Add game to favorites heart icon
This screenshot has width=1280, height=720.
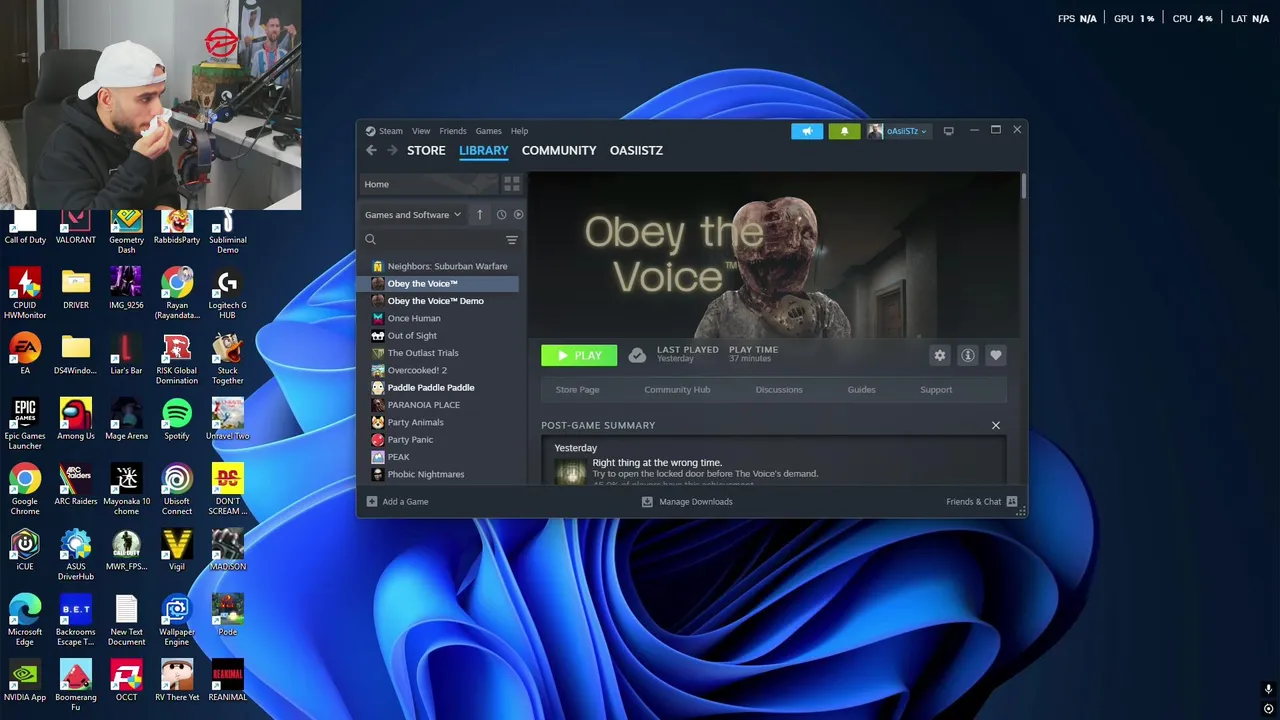tap(996, 355)
